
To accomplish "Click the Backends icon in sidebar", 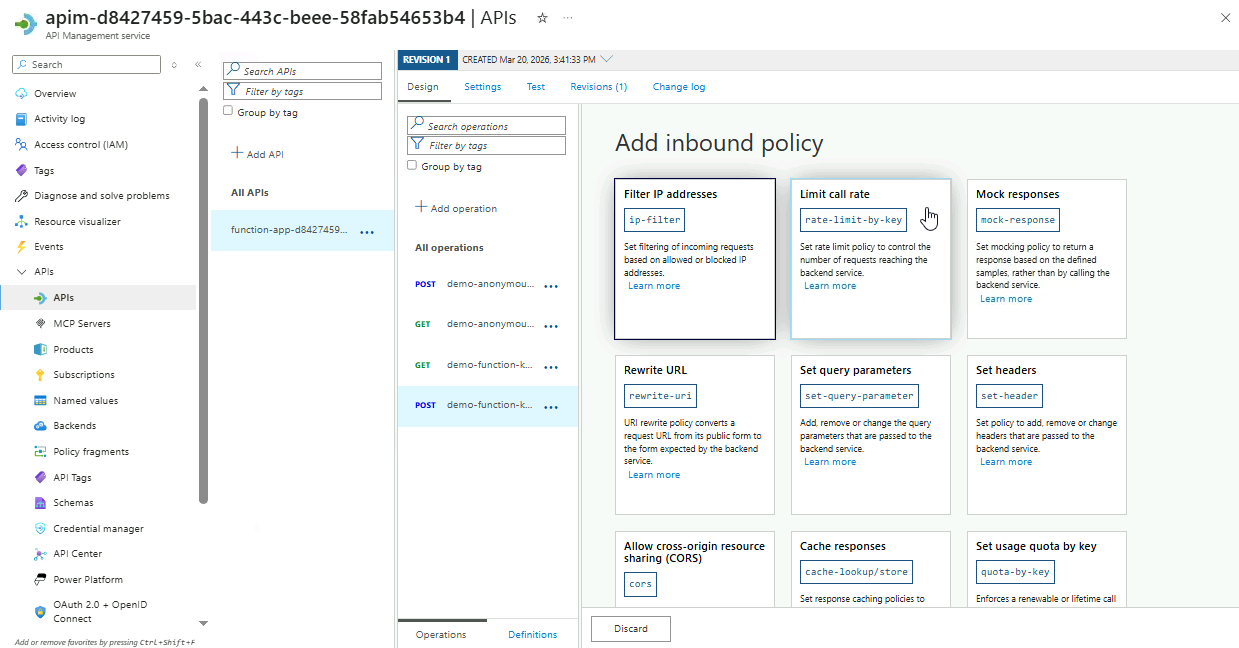I will pyautogui.click(x=40, y=426).
